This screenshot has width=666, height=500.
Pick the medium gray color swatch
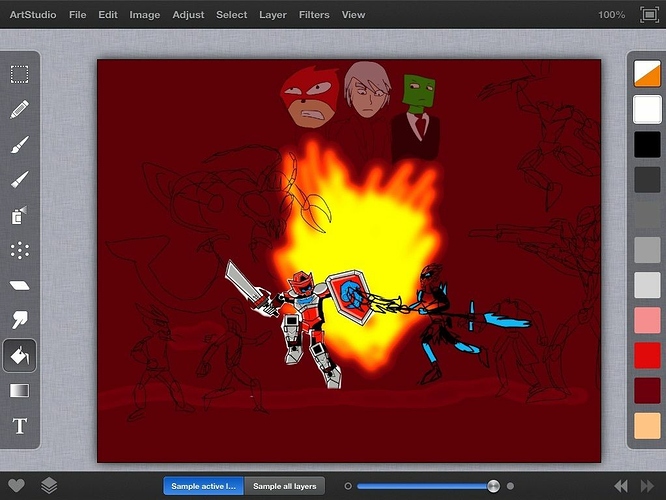click(647, 215)
